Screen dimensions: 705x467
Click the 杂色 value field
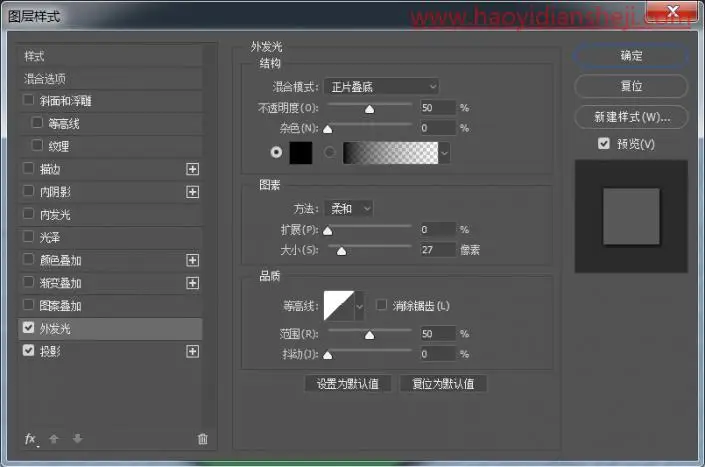tap(438, 128)
